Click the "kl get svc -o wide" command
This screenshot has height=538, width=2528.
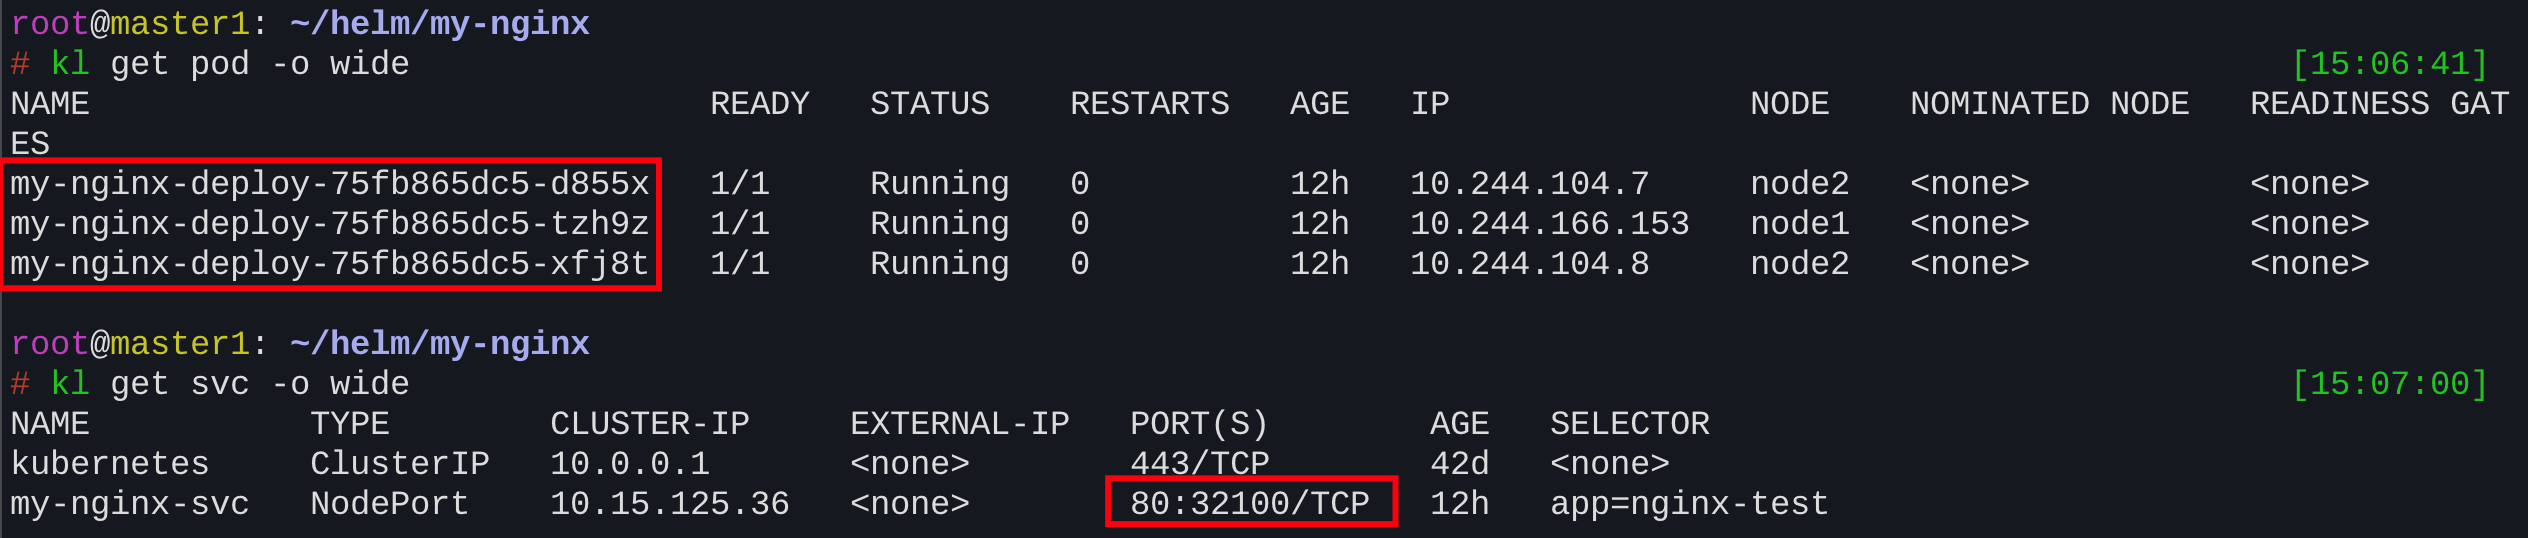pyautogui.click(x=230, y=384)
